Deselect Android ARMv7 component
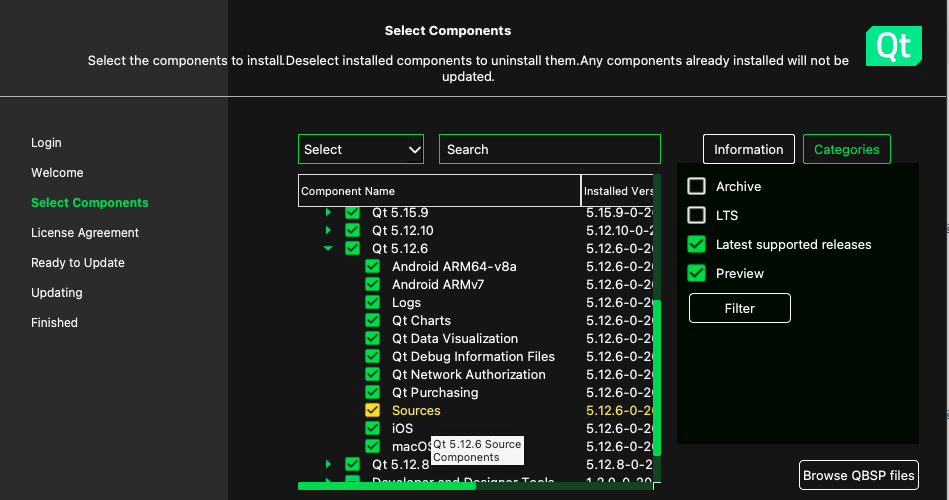 point(372,284)
